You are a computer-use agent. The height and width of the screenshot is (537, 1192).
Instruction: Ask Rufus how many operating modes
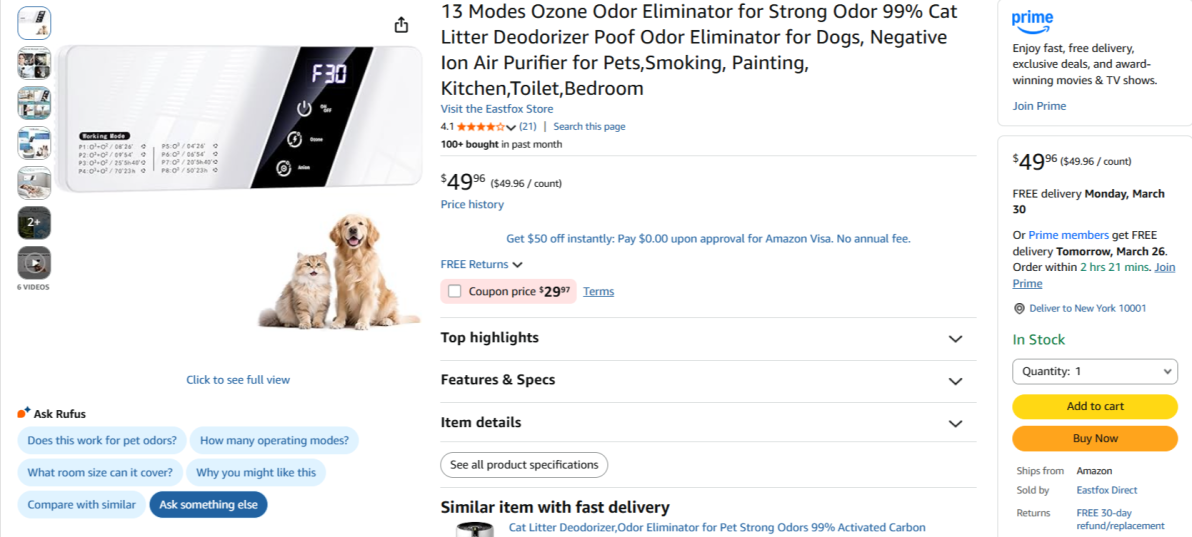pos(274,441)
